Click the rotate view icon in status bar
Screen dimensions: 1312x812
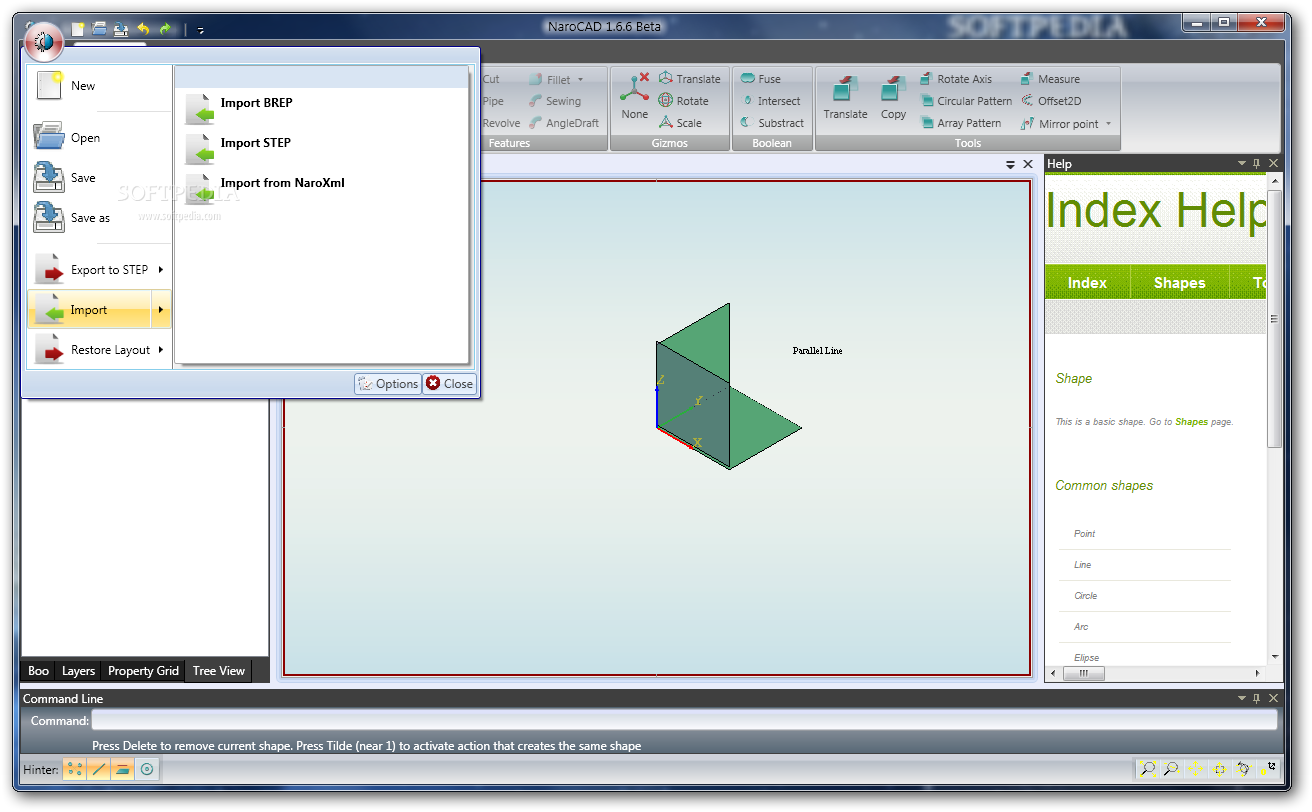point(1244,769)
